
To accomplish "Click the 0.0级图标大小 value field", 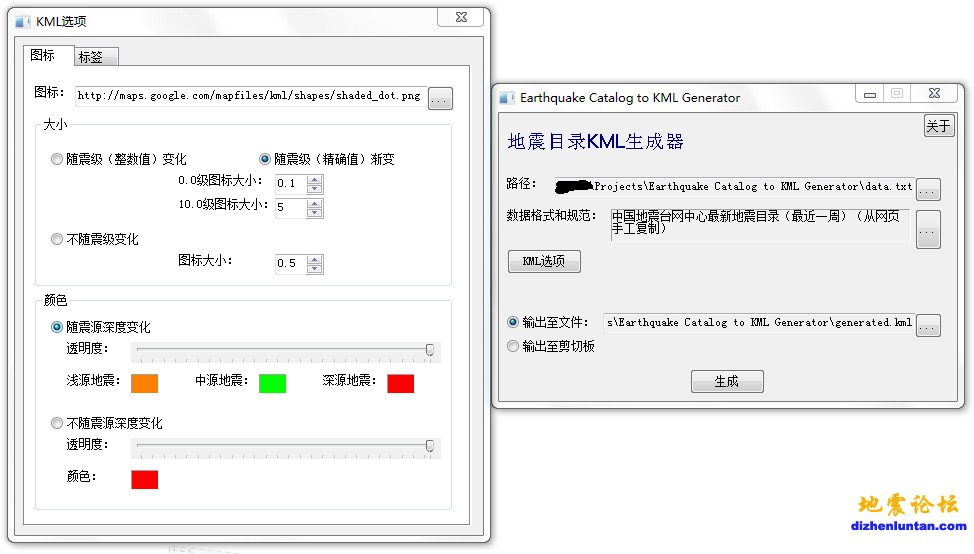I will coord(291,184).
